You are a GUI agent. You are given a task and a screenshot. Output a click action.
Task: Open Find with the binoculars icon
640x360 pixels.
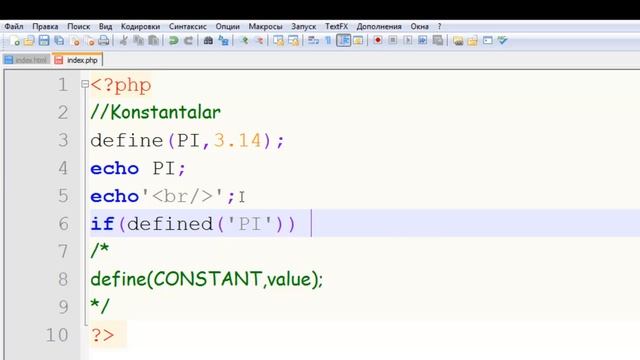pyautogui.click(x=208, y=40)
